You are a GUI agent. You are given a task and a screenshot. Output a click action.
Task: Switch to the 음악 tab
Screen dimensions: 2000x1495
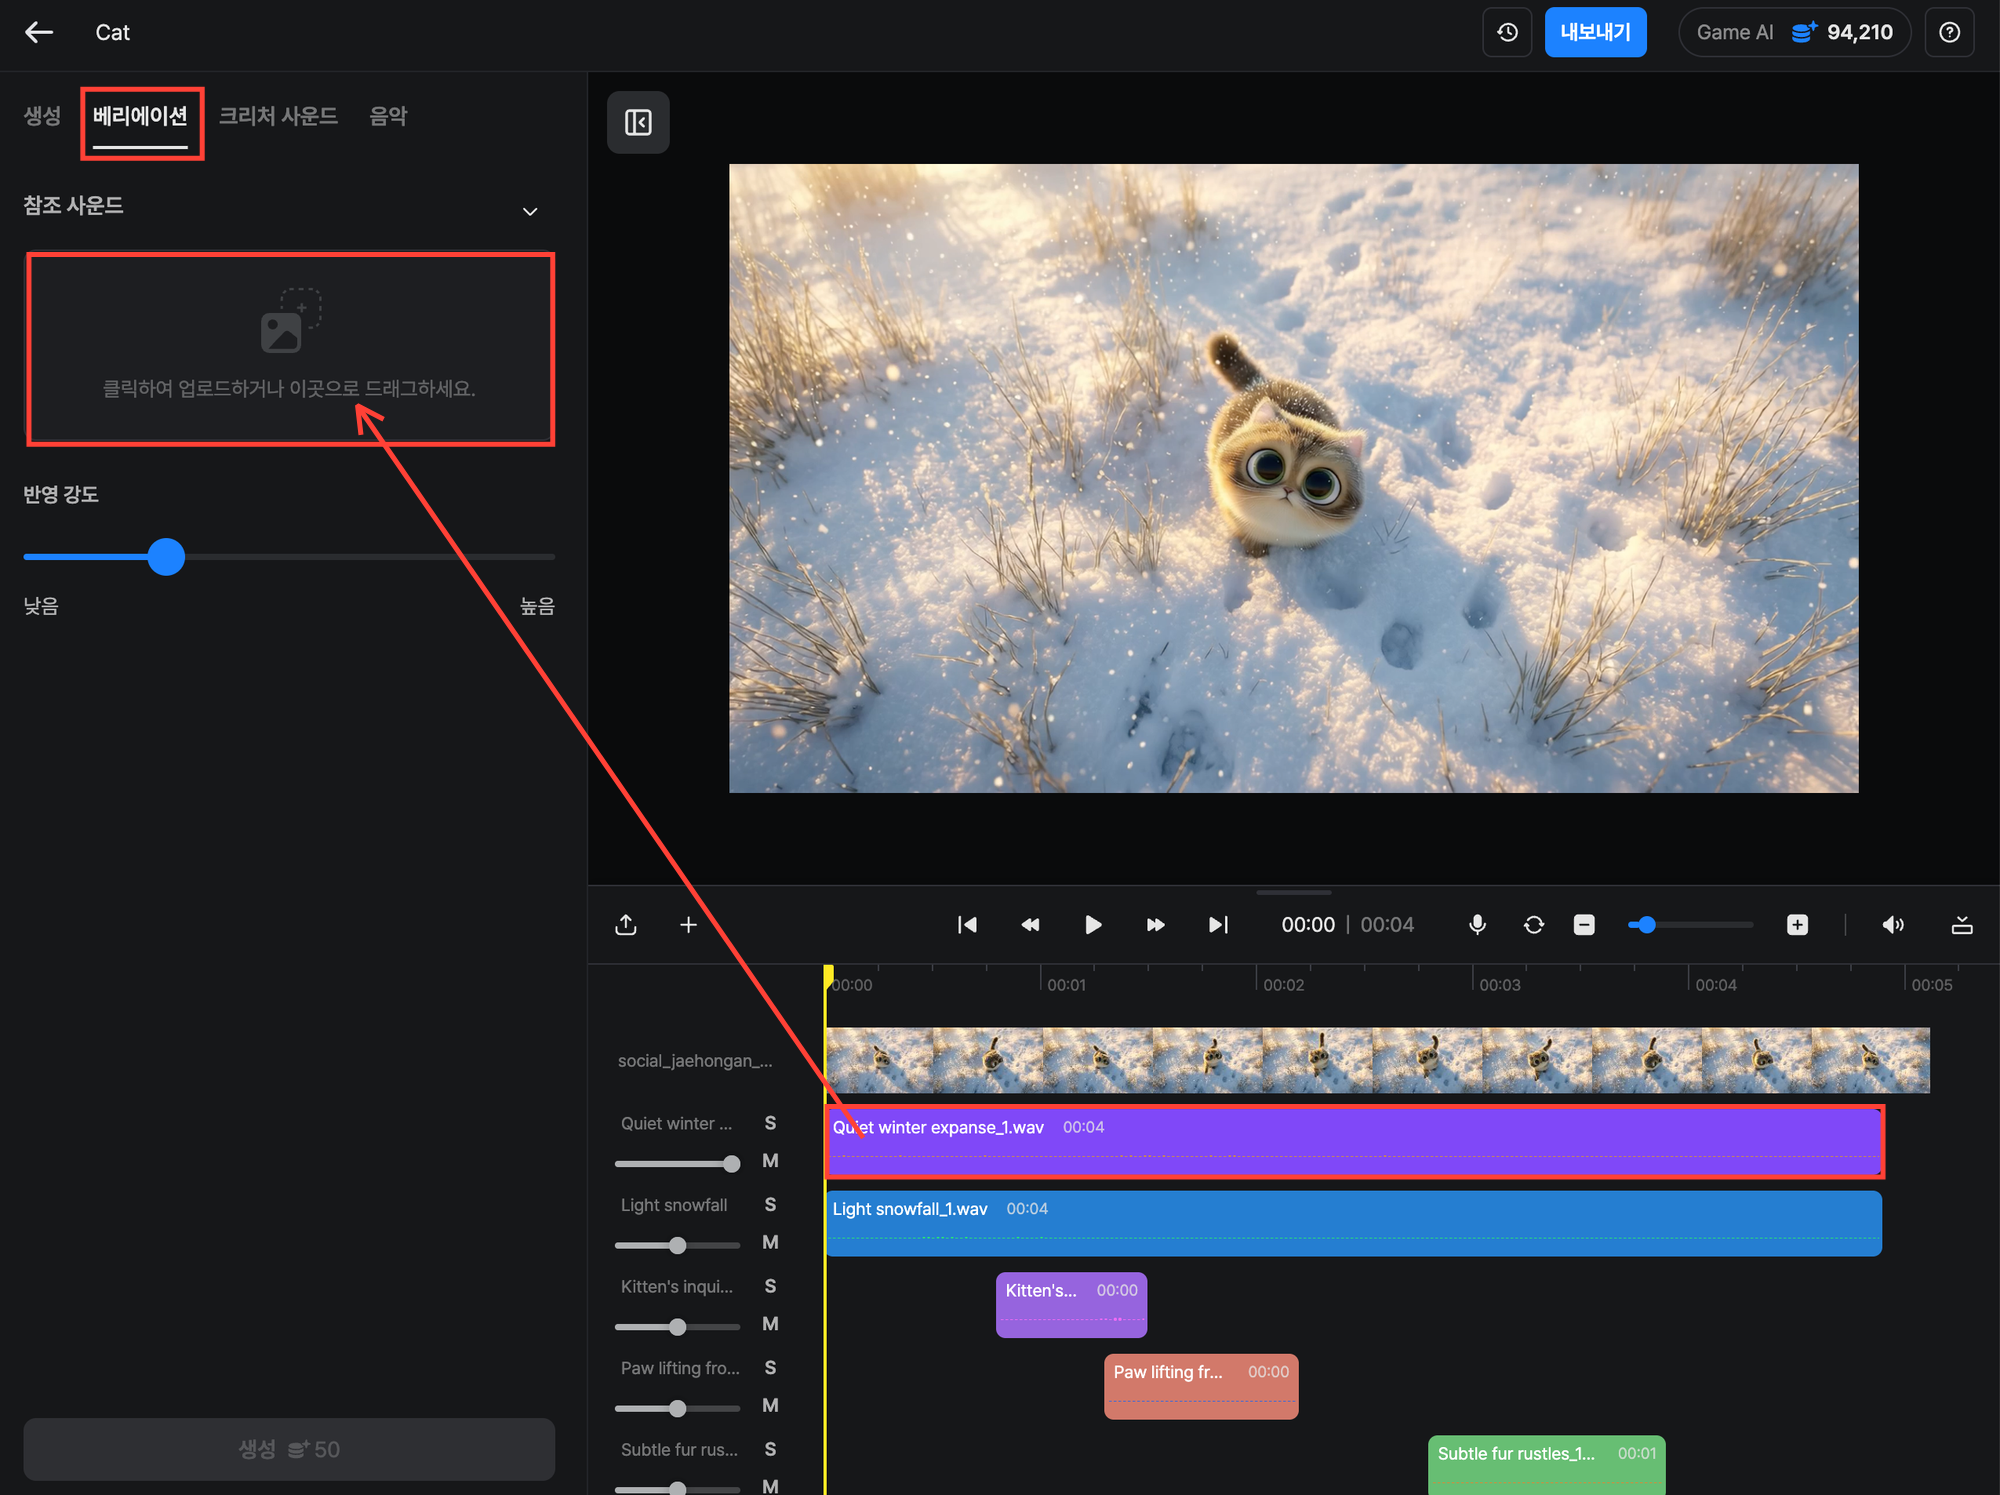(388, 116)
